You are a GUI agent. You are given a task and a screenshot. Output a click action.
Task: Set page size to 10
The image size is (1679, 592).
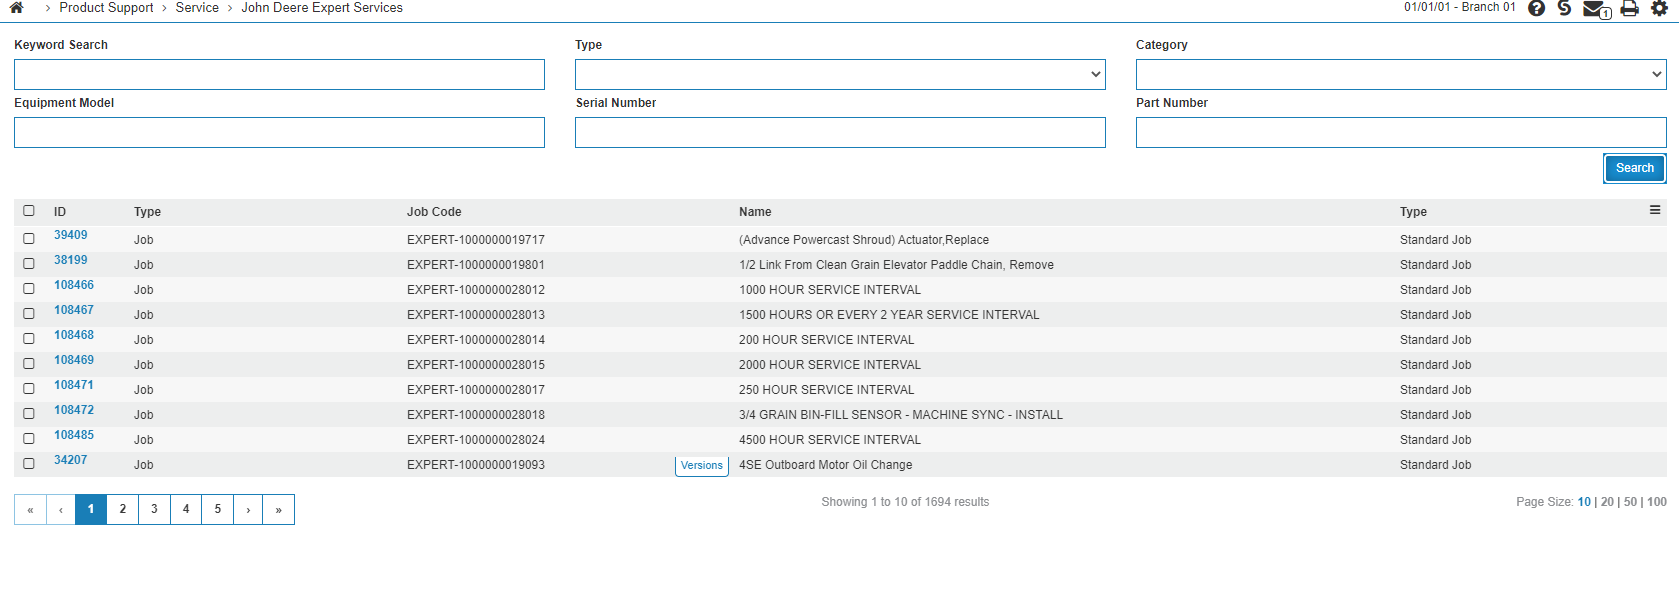1584,502
